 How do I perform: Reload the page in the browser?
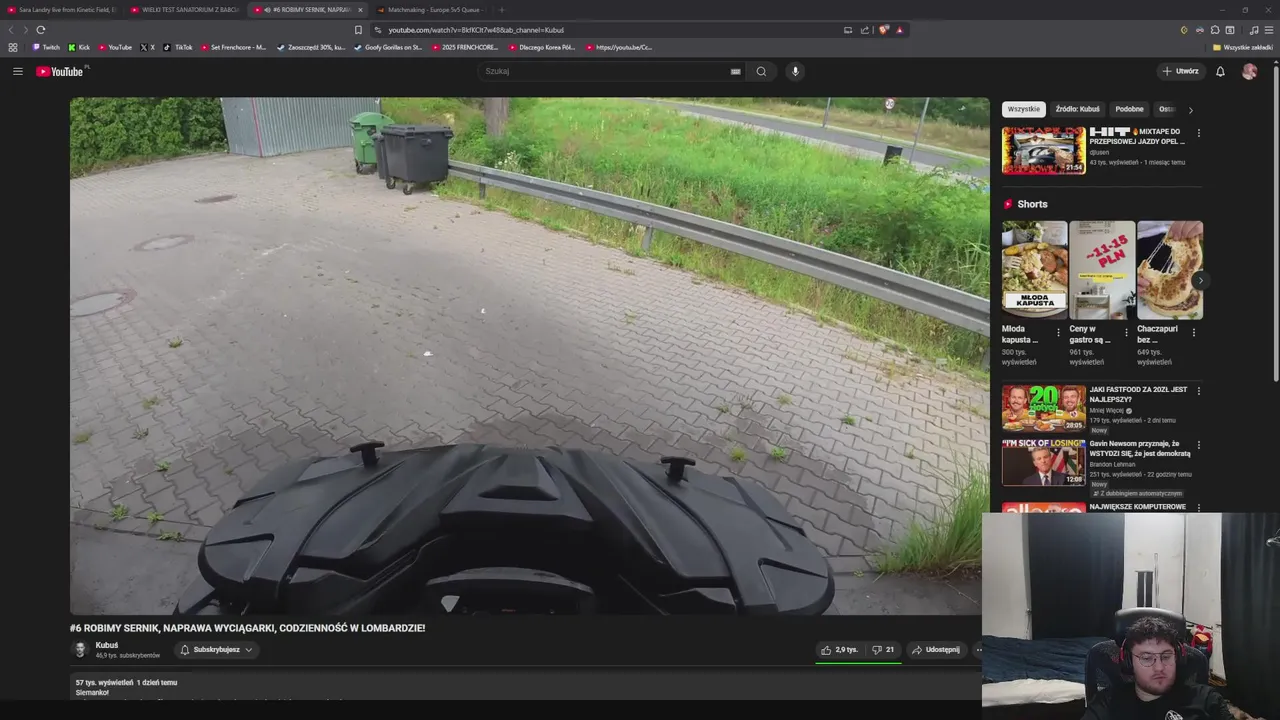tap(40, 30)
